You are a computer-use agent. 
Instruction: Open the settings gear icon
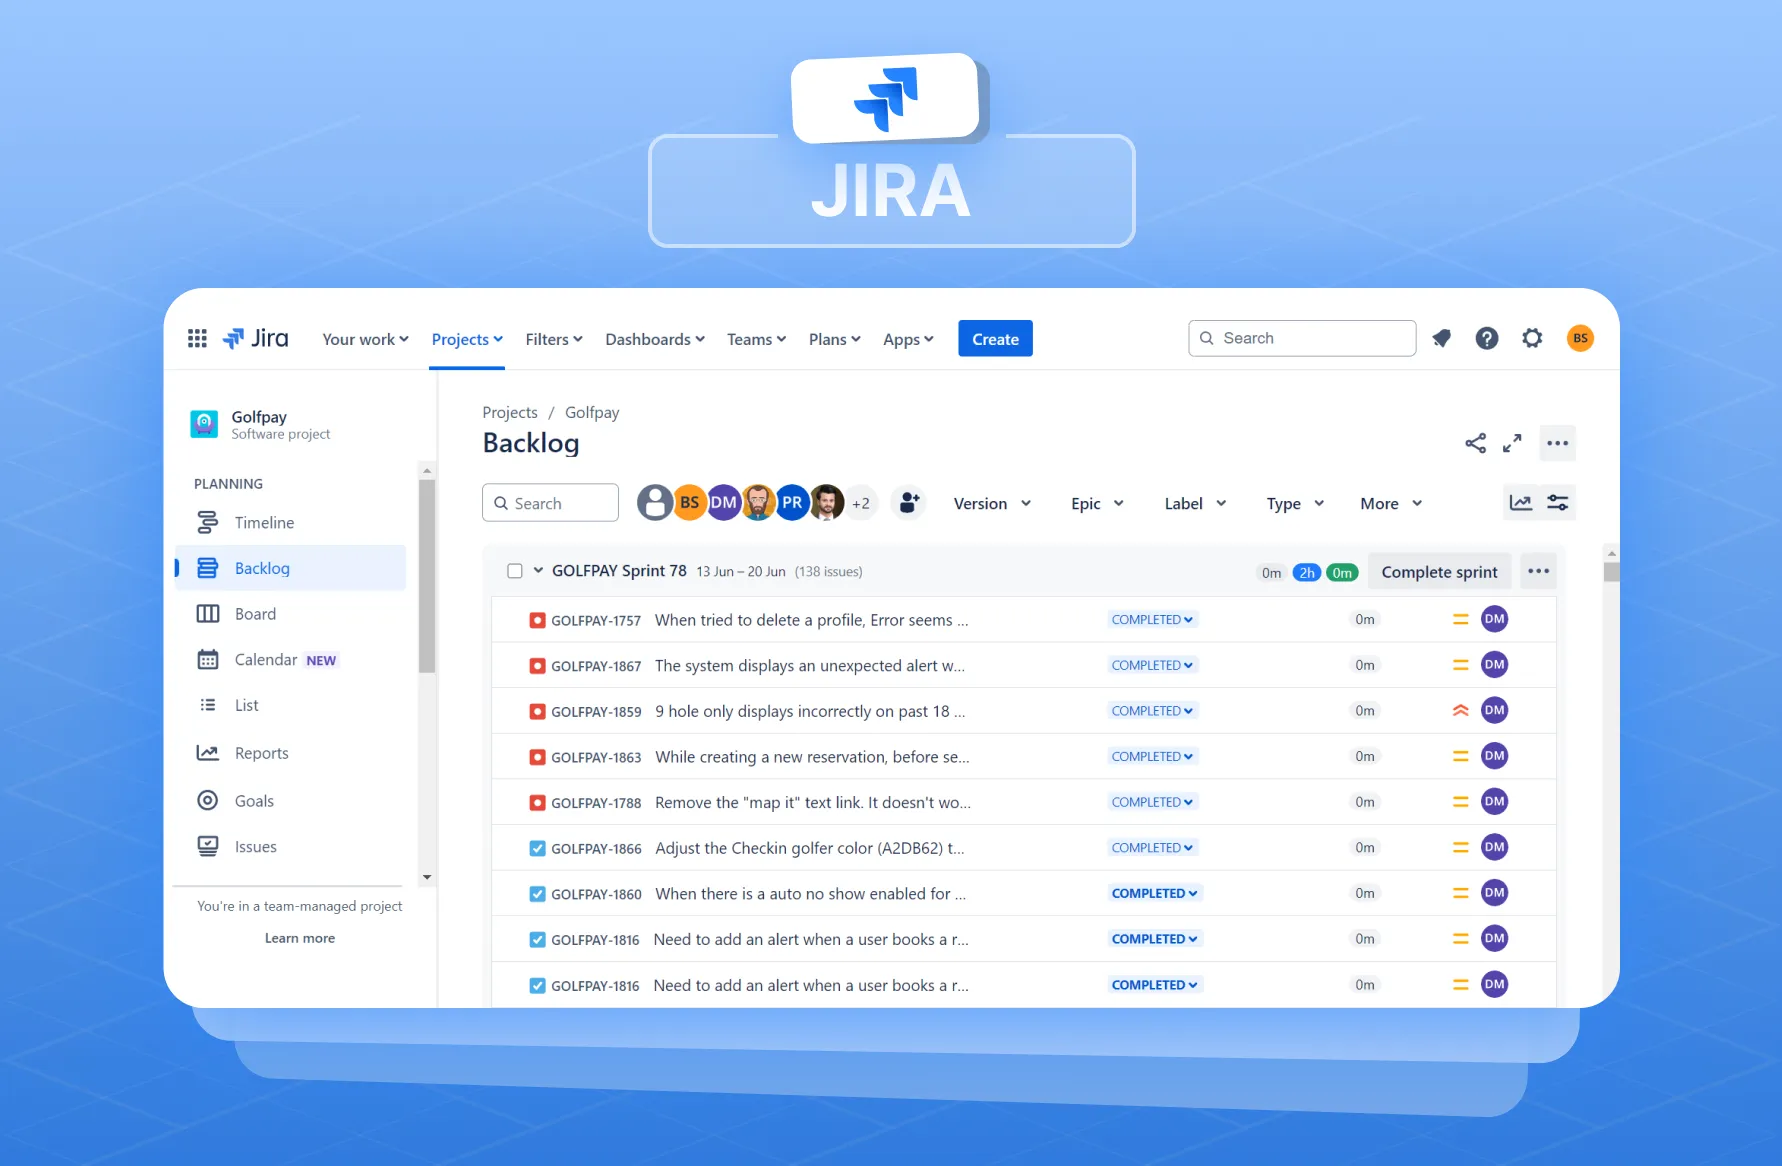(1532, 338)
